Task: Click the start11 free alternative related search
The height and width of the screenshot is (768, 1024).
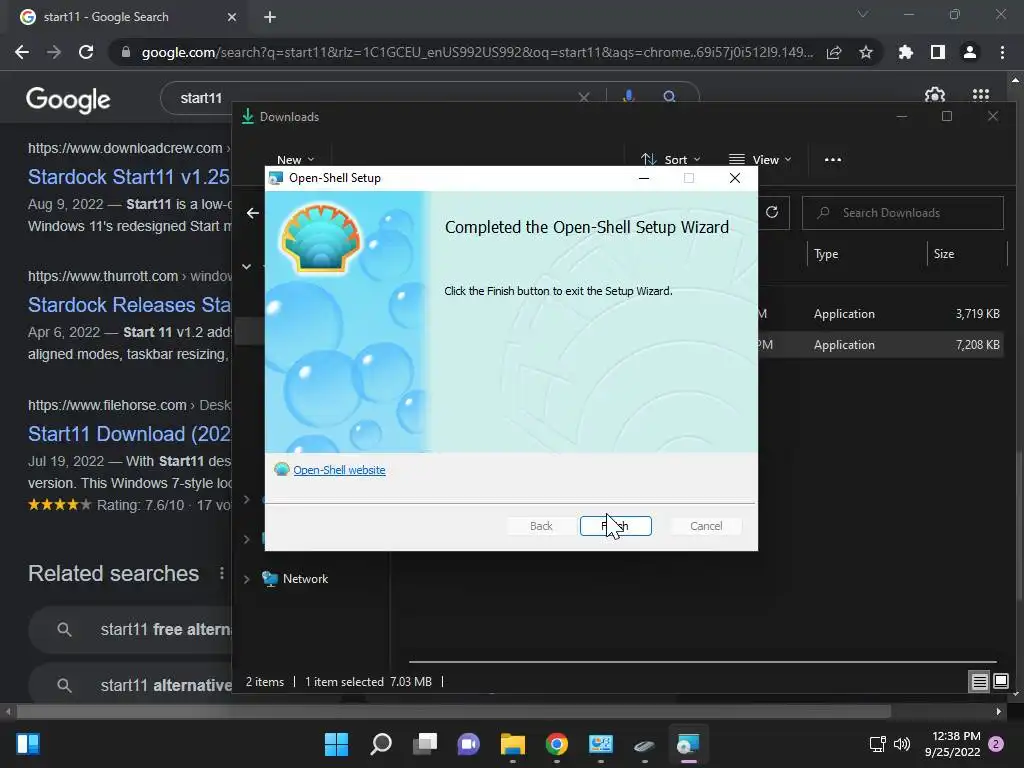Action: coord(131,630)
